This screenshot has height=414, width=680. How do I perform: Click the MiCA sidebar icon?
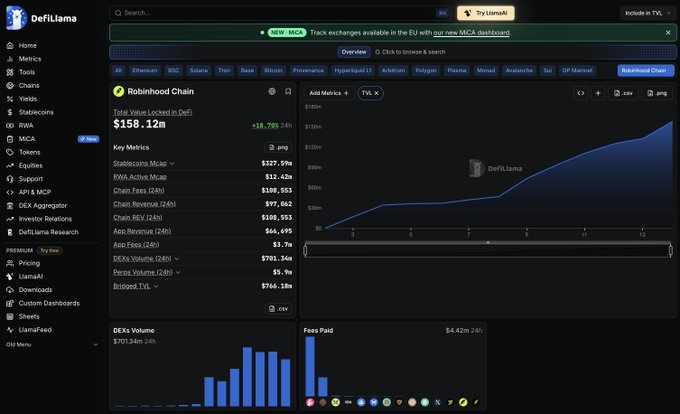click(x=10, y=139)
